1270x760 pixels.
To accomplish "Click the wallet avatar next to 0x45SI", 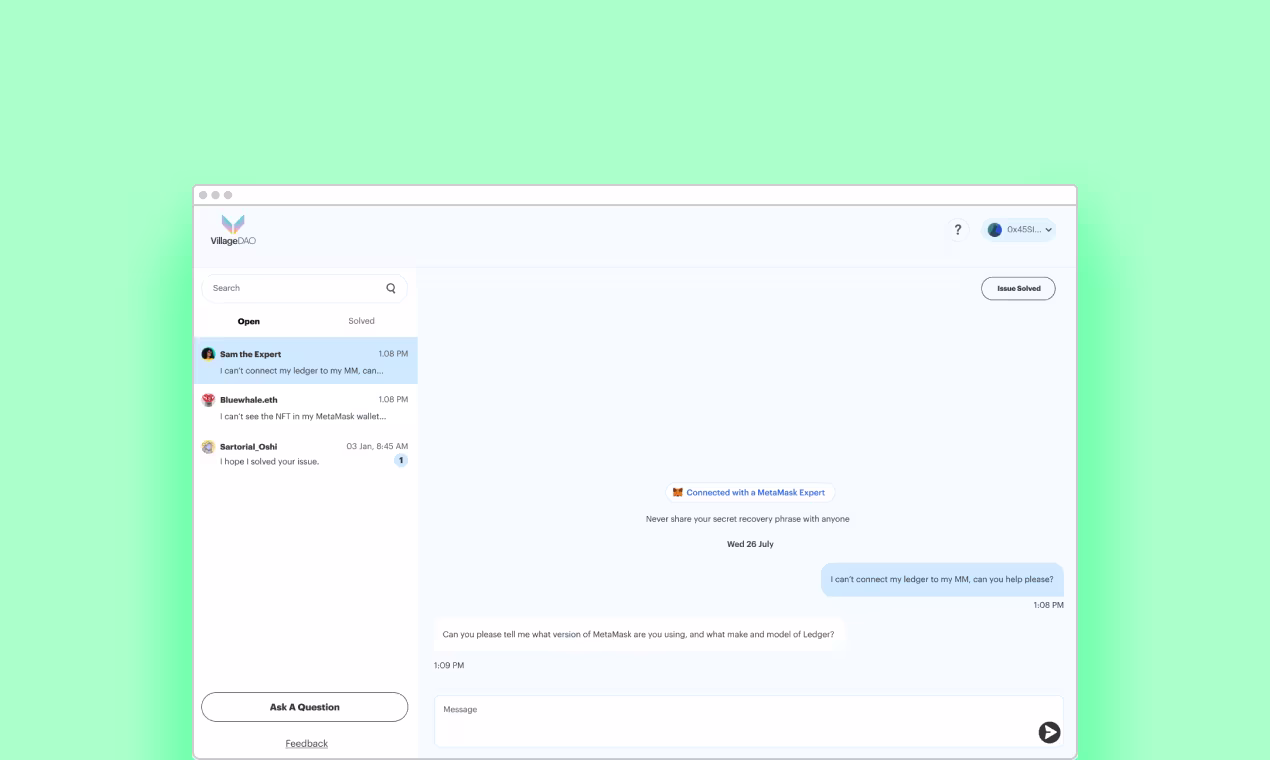I will (x=995, y=230).
